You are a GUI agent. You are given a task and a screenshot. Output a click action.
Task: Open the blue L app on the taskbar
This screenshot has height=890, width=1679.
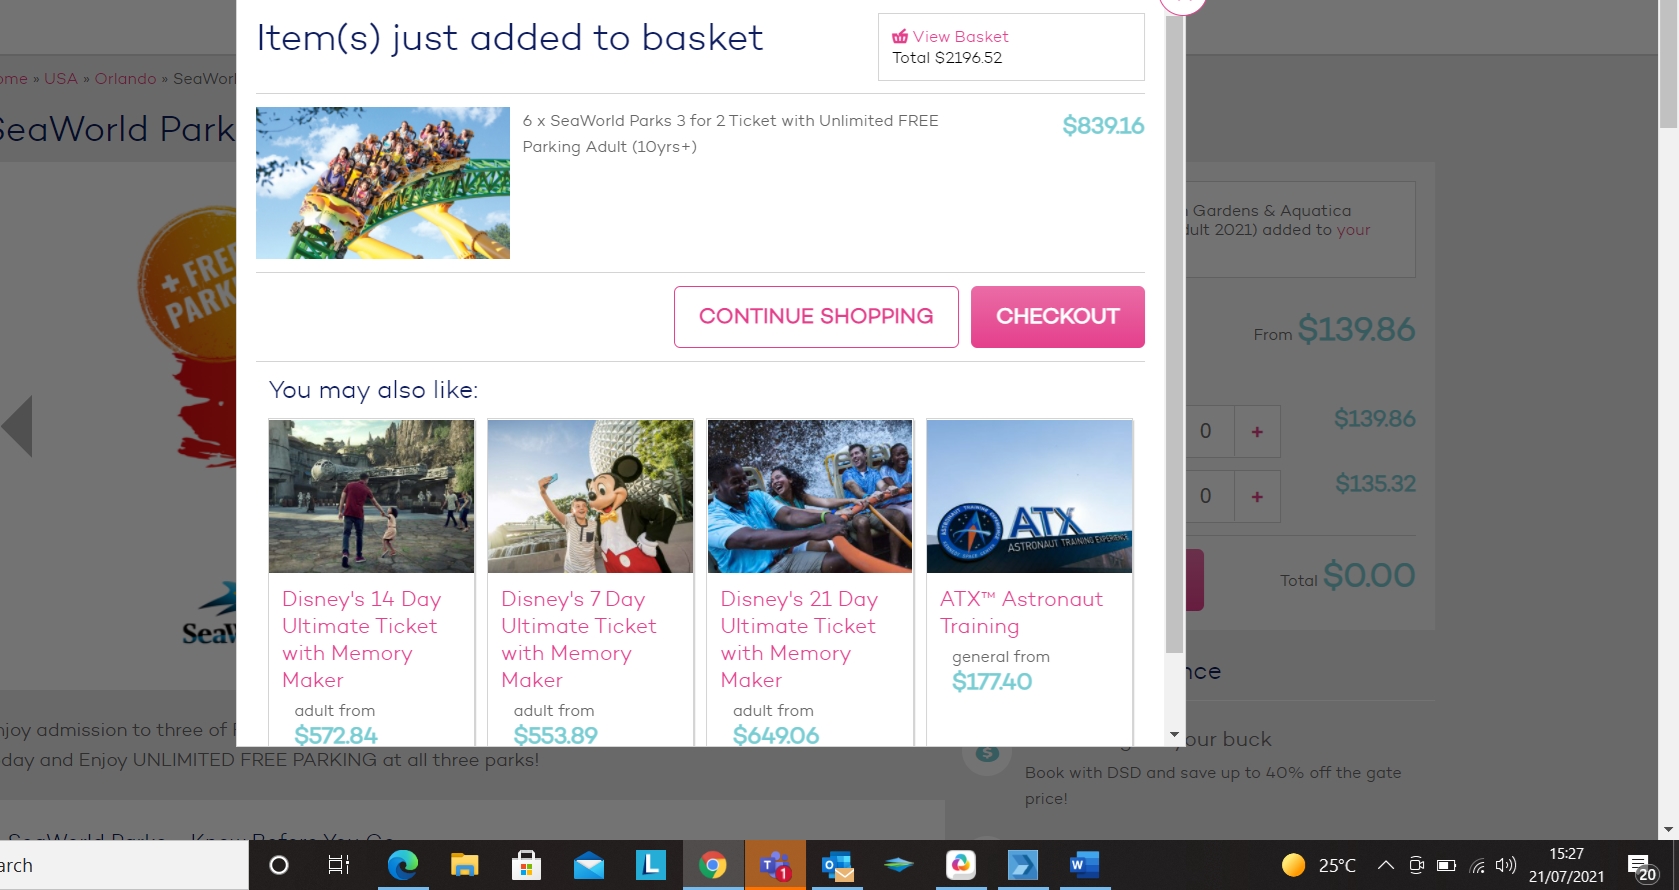click(x=651, y=865)
